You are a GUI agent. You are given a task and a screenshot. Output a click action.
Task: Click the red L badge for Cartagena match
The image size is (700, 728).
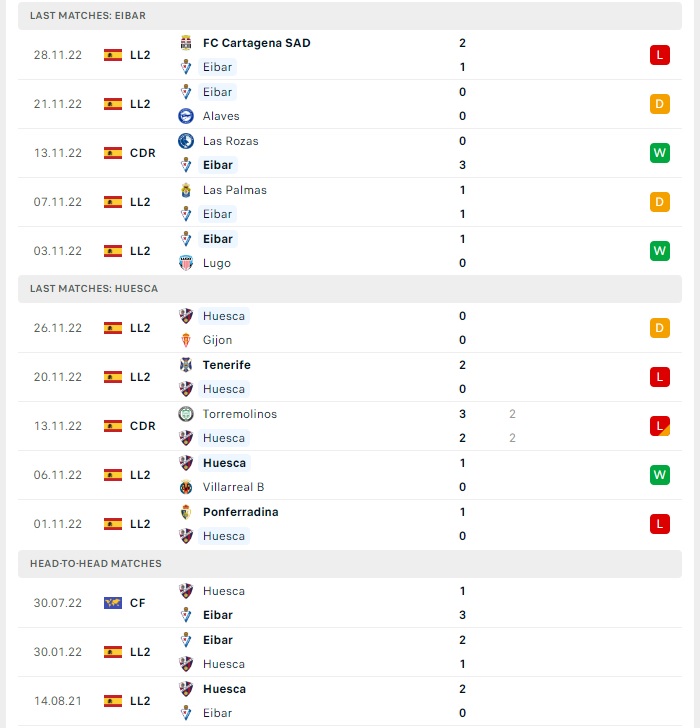tap(660, 55)
